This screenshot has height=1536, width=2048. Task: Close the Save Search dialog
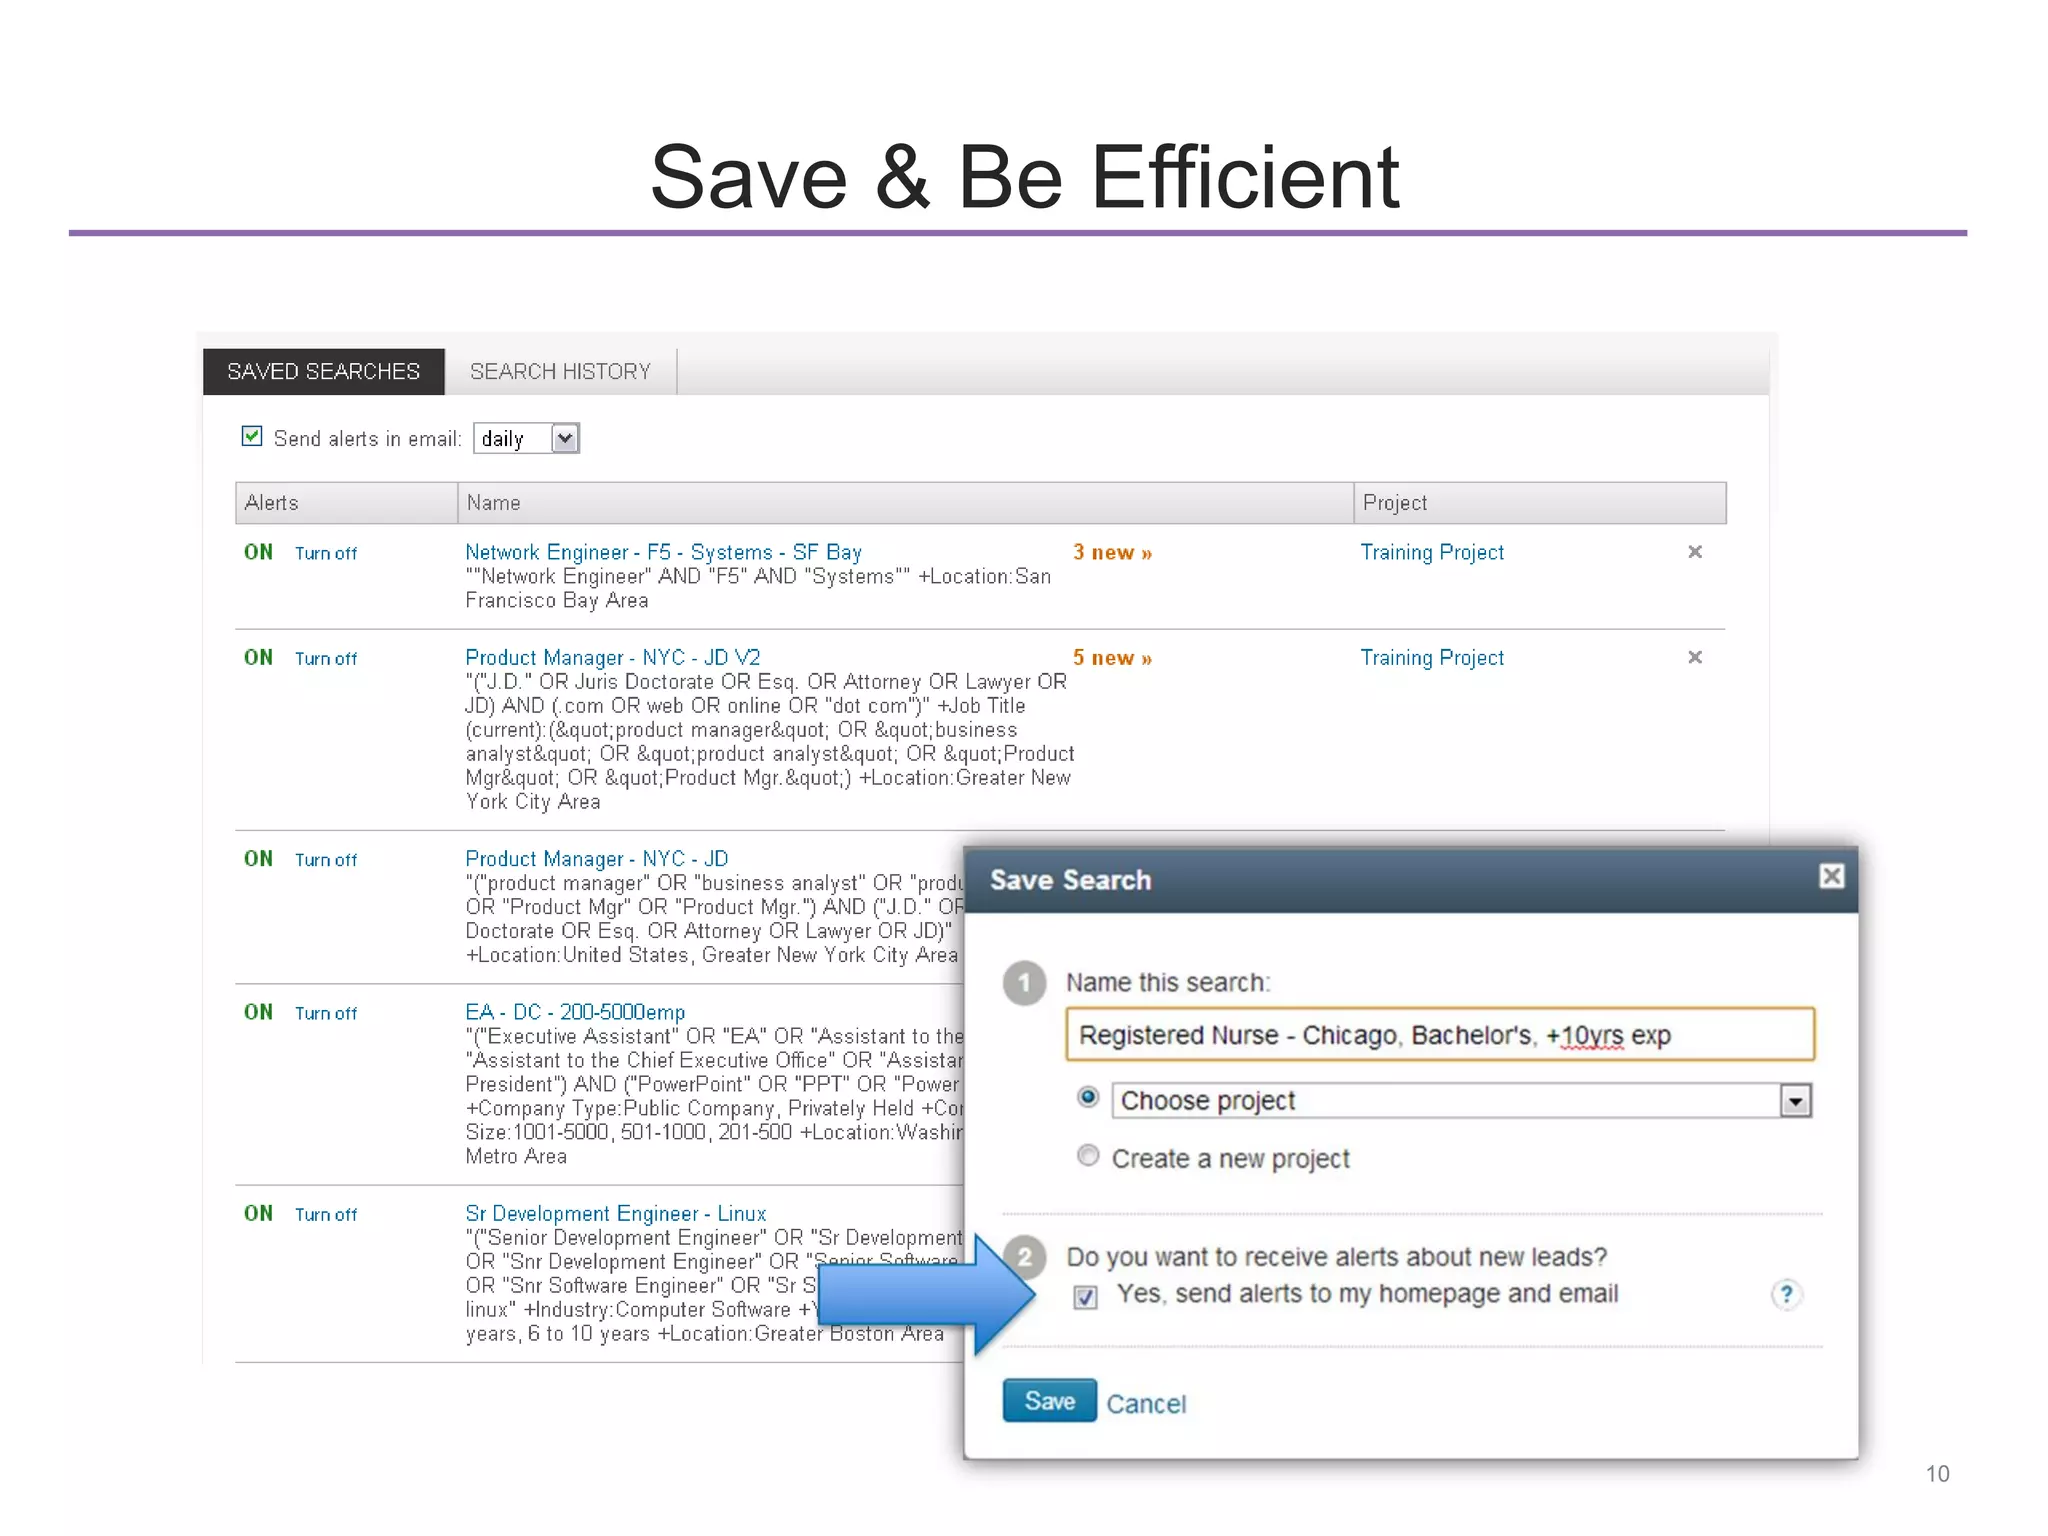[x=1831, y=877]
